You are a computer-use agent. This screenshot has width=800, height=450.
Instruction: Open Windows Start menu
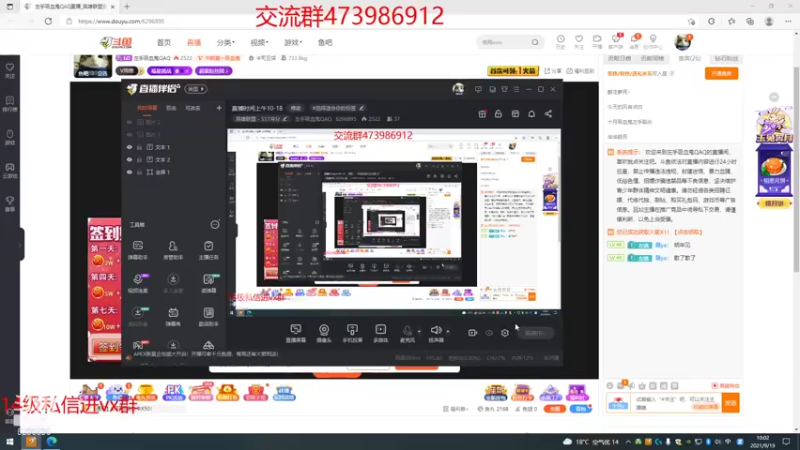coord(10,441)
